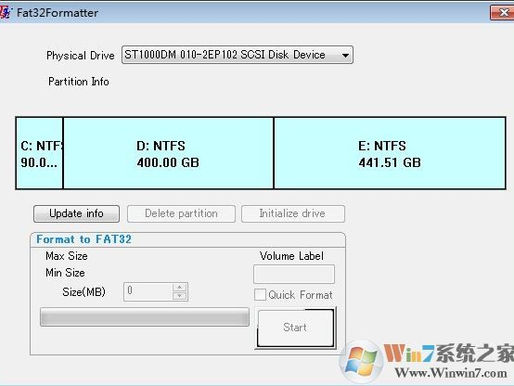The image size is (514, 386).
Task: Click the Min Size label
Action: pos(65,273)
